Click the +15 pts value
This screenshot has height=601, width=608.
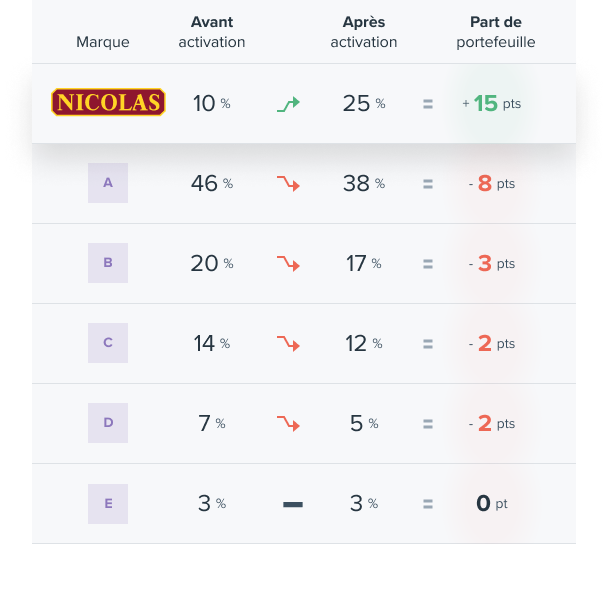click(x=492, y=104)
